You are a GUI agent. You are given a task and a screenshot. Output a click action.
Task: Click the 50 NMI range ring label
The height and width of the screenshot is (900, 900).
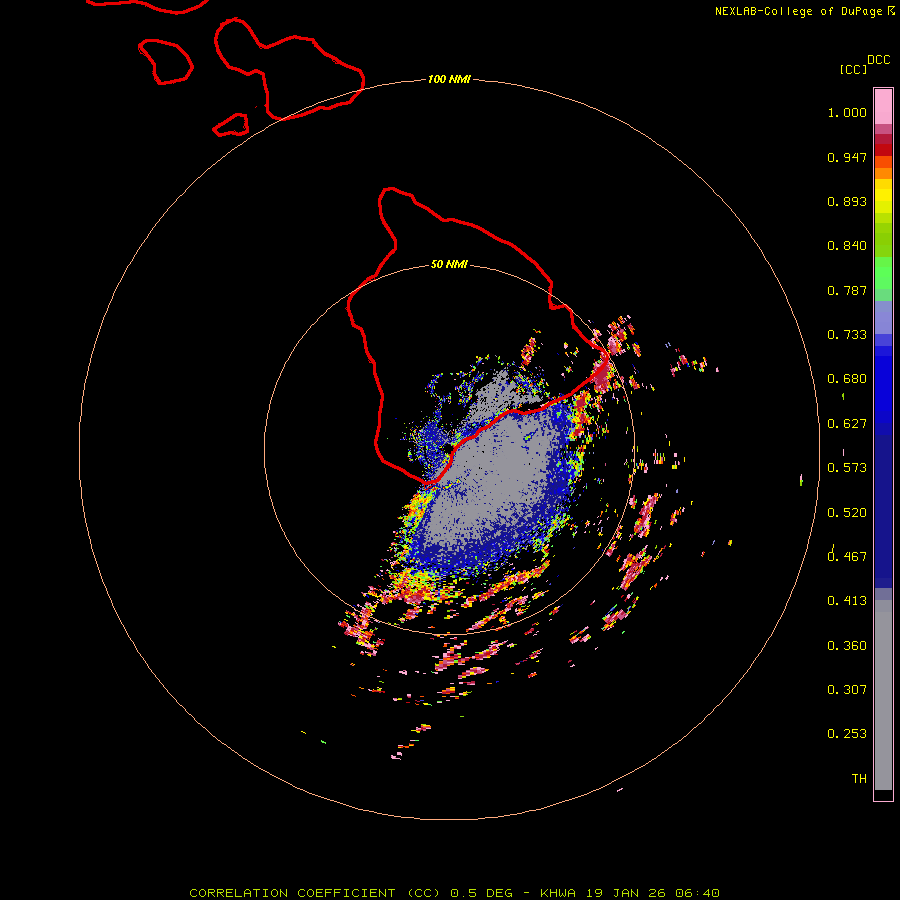pyautogui.click(x=449, y=264)
